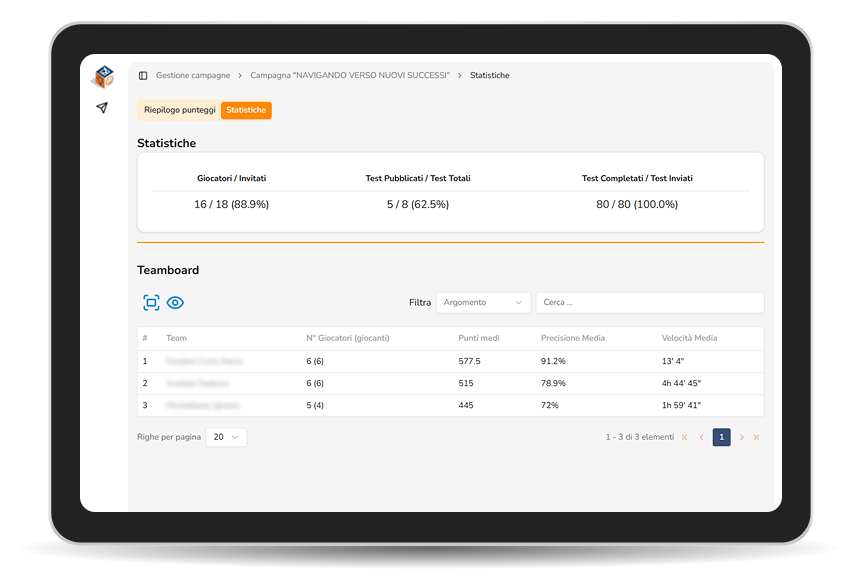This screenshot has height=588, width=861.
Task: Click the 78.9% precision cell
Action: (x=553, y=383)
